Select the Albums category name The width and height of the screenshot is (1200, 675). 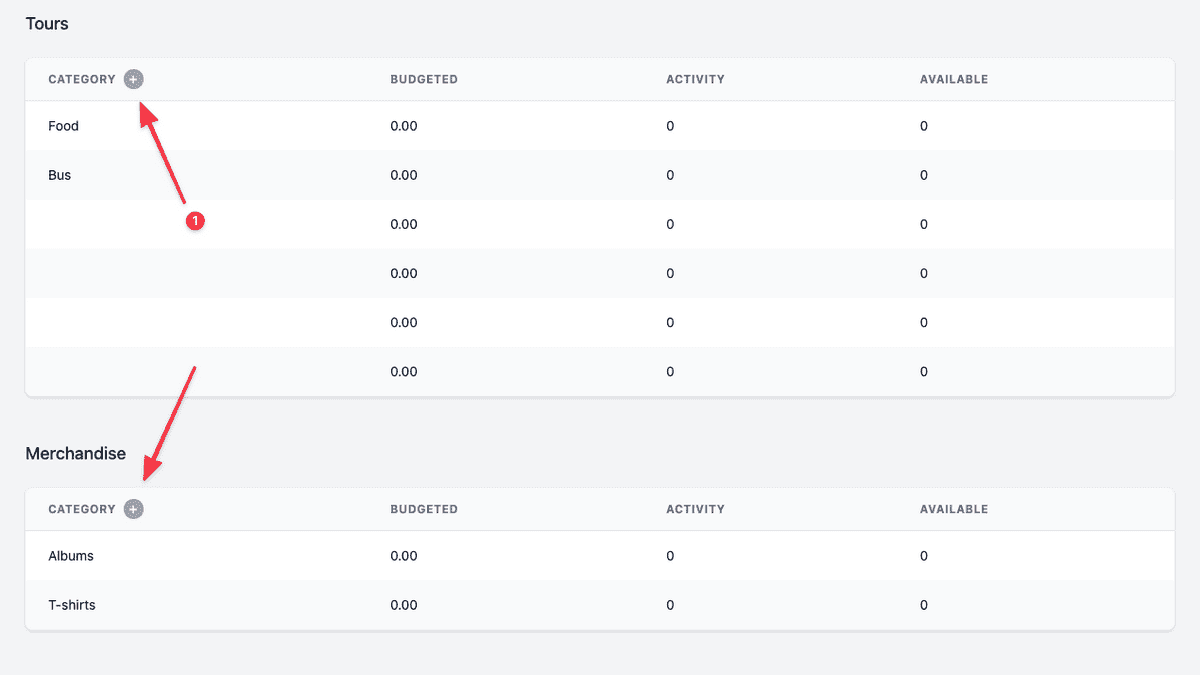[71, 556]
